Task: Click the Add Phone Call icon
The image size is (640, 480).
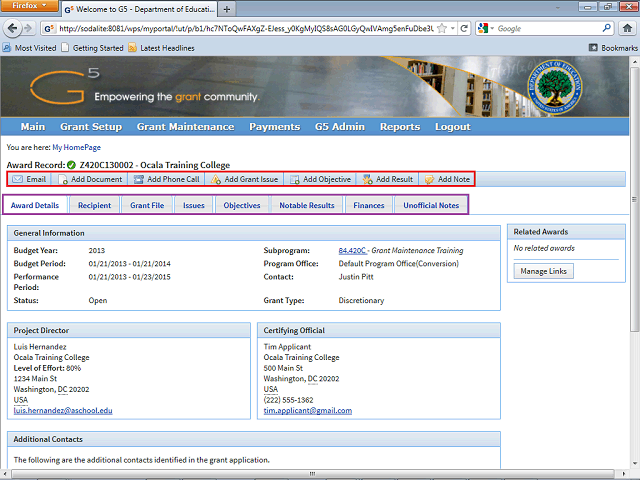Action: 139,180
